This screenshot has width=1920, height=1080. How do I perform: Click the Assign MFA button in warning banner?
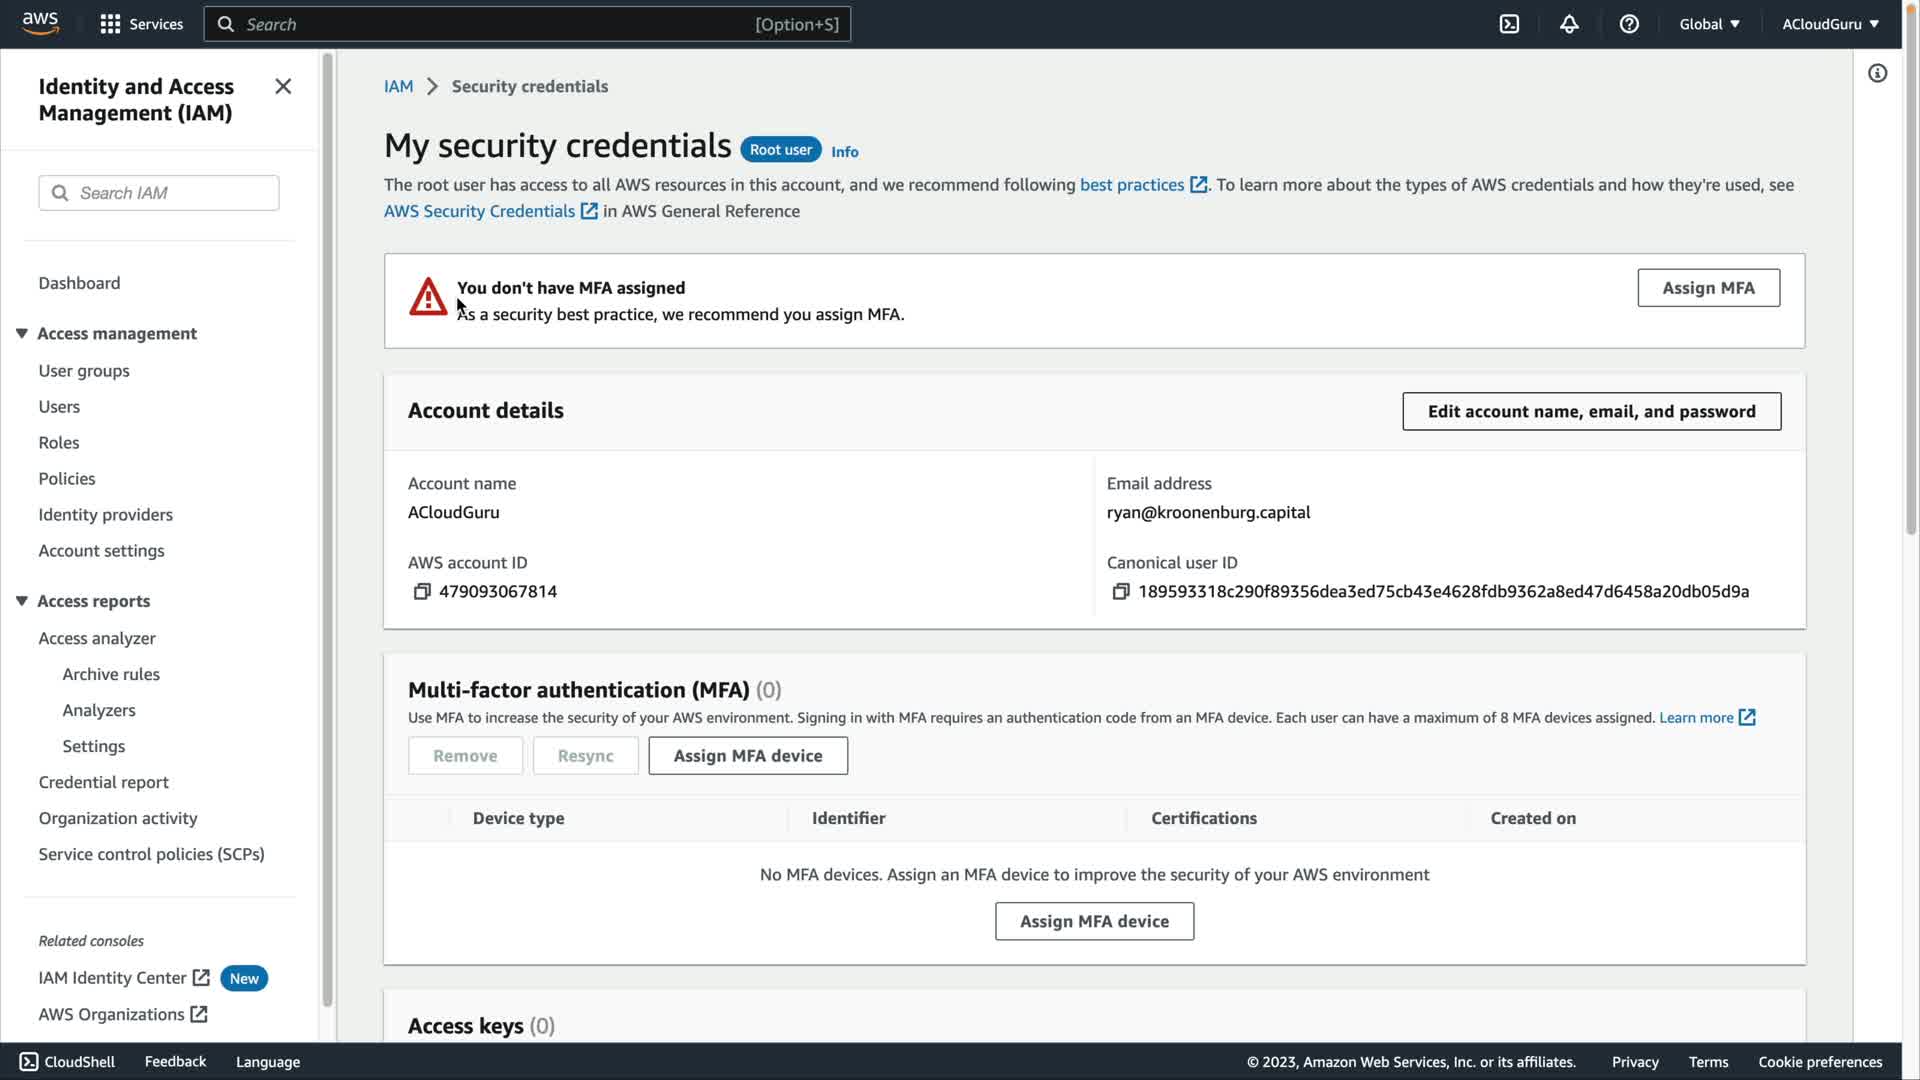point(1708,288)
